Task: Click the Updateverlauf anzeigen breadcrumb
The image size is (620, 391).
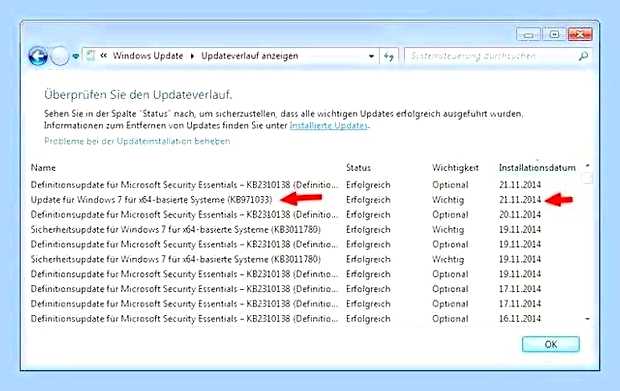Action: pyautogui.click(x=250, y=56)
